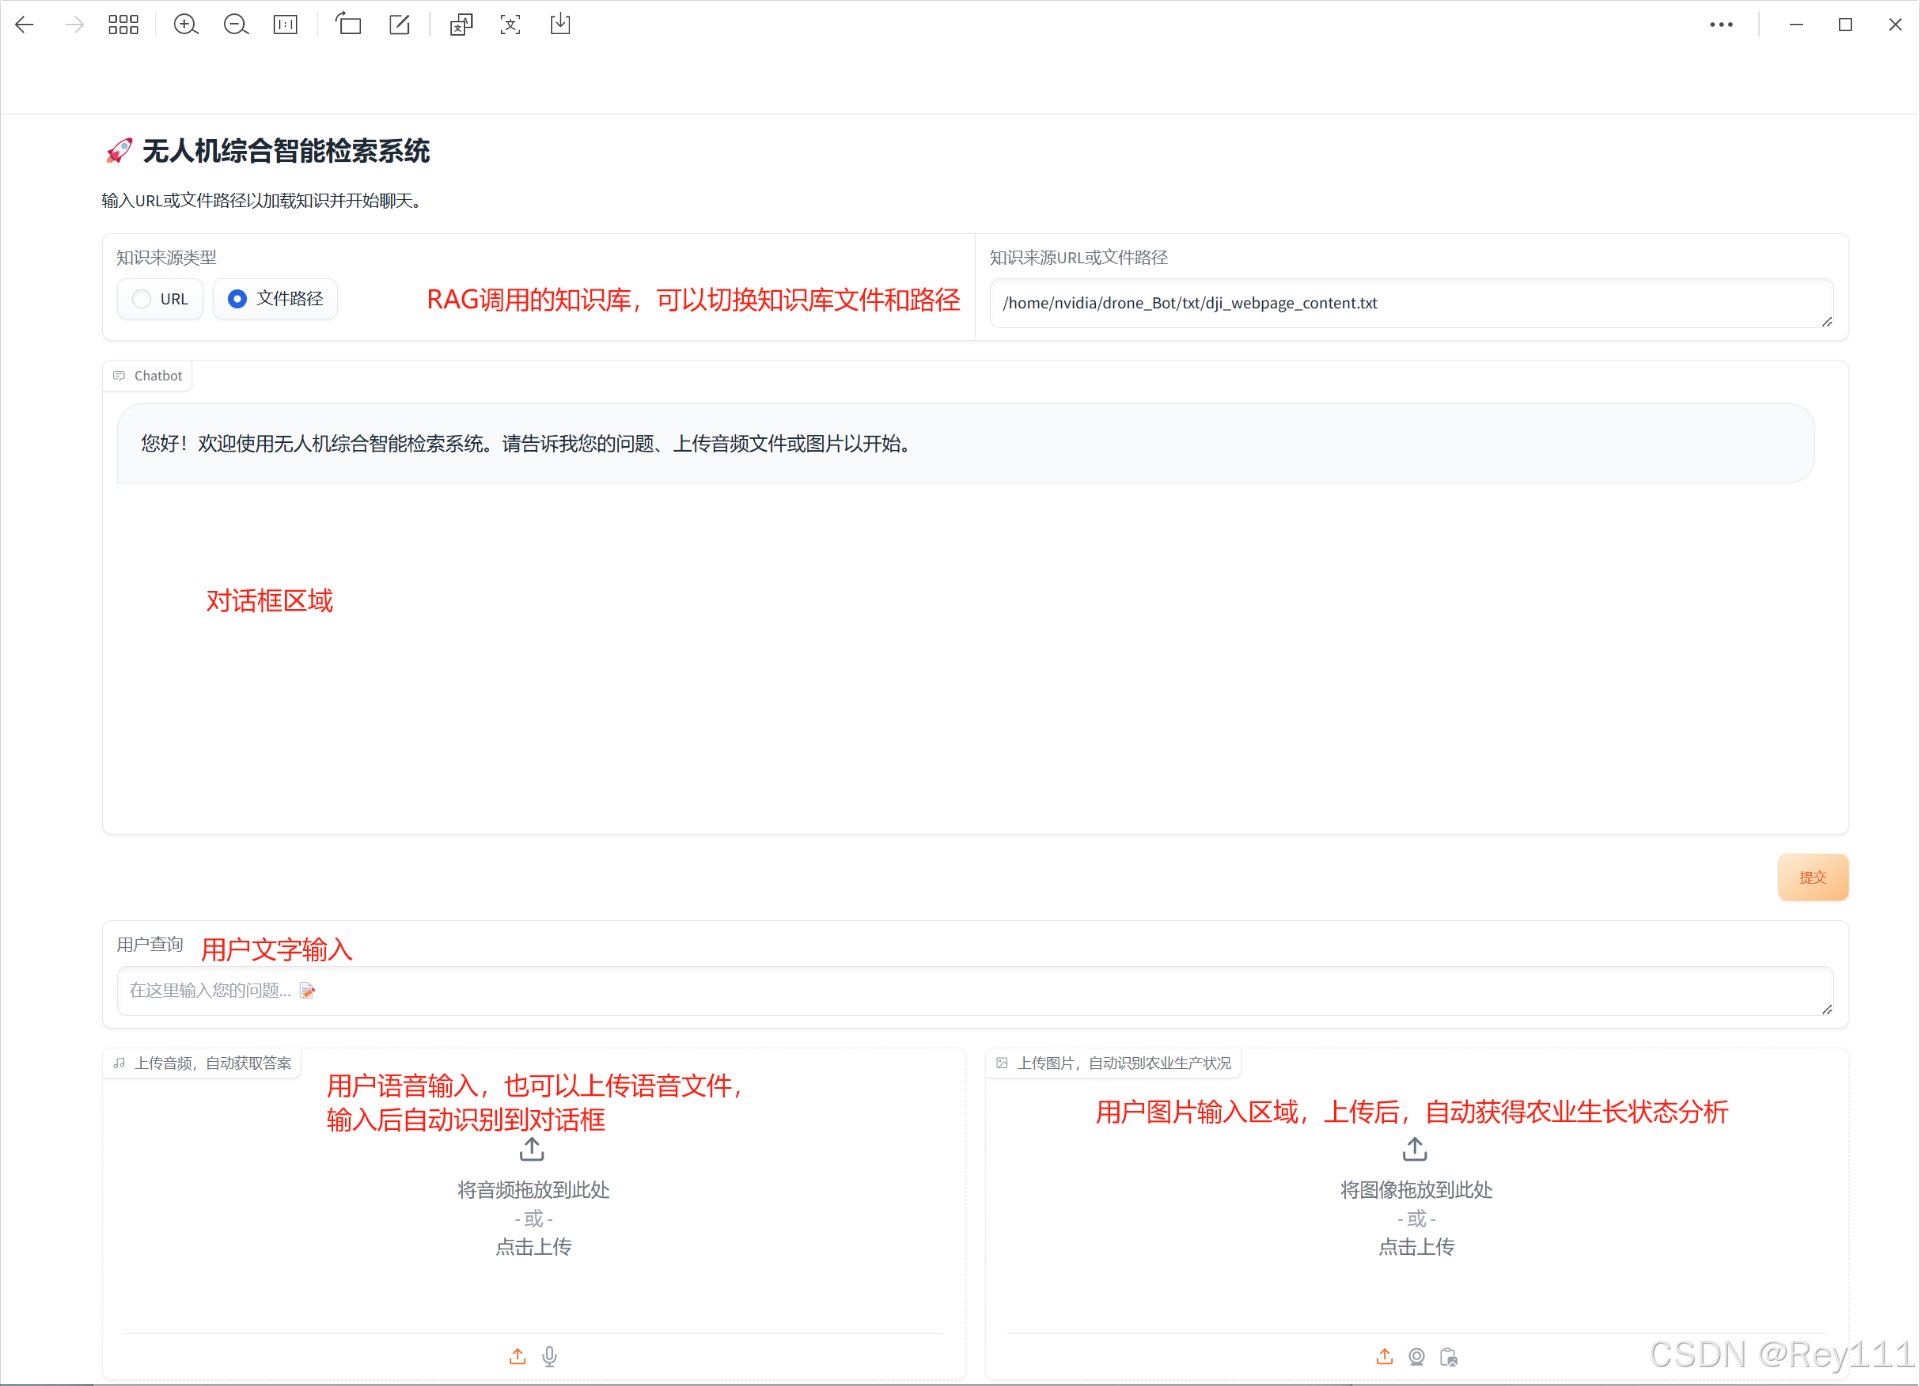
Task: Click 点击上传 in the image upload area
Action: click(1415, 1246)
